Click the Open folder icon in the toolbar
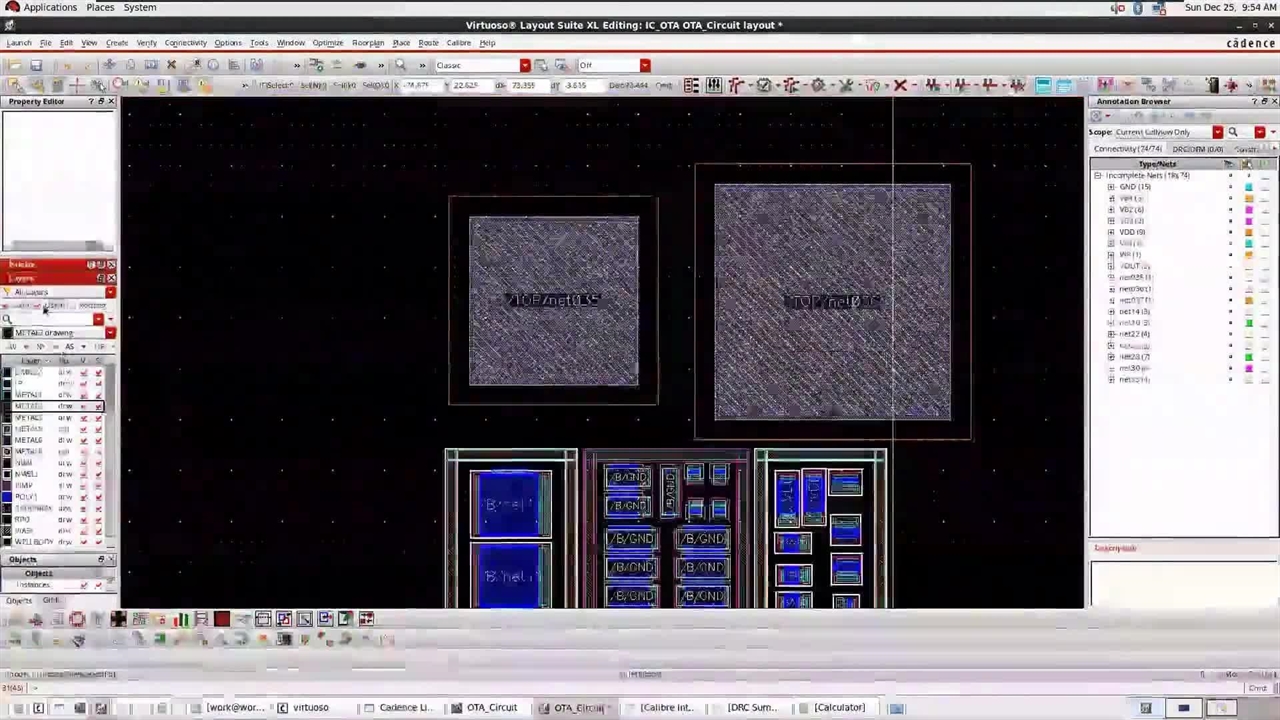 (14, 65)
